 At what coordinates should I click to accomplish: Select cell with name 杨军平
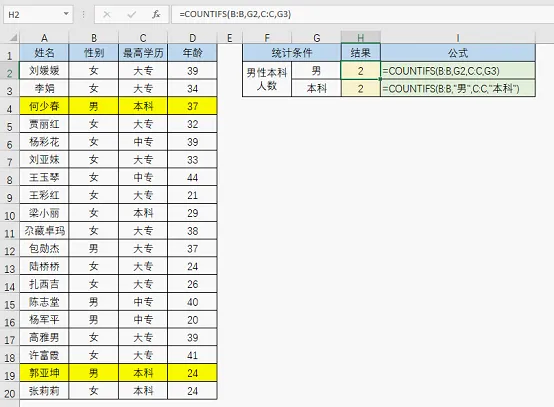(x=44, y=319)
